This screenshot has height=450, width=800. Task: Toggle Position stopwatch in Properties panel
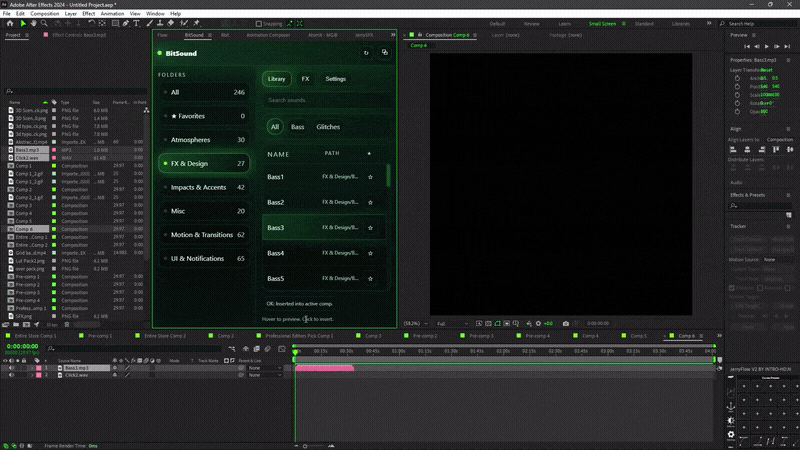coord(737,87)
